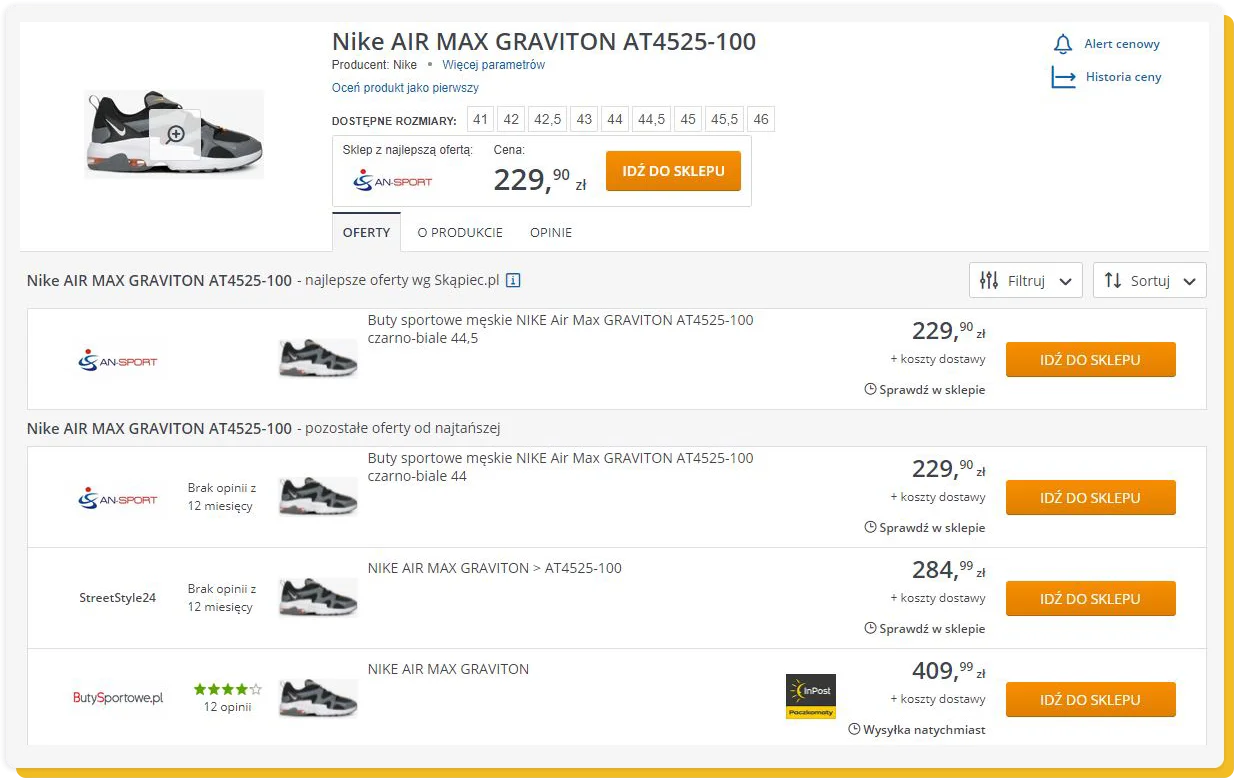
Task: Click 'Oceń produkt jako pierwszy' link
Action: click(405, 88)
